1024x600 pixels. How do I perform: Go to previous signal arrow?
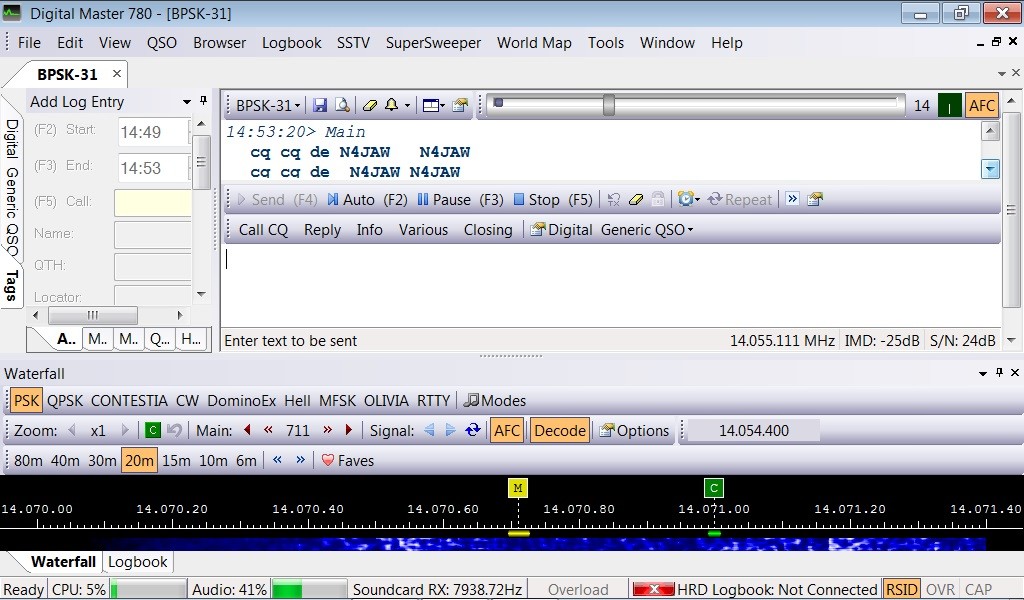point(429,430)
